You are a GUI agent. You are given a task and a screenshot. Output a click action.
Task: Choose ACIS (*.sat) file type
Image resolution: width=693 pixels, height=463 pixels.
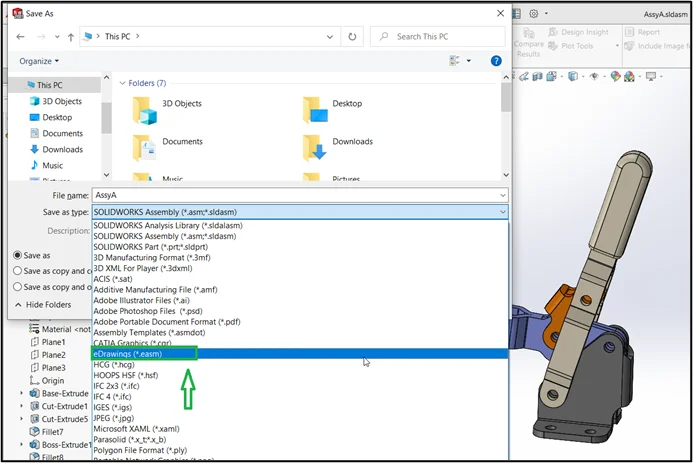(x=300, y=279)
